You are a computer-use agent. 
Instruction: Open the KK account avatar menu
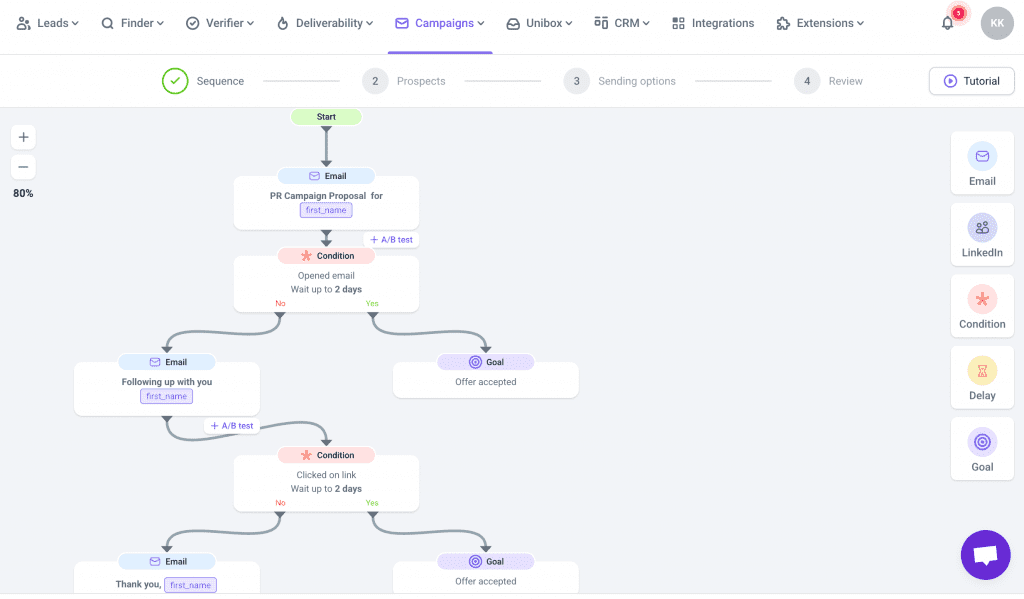tap(996, 23)
